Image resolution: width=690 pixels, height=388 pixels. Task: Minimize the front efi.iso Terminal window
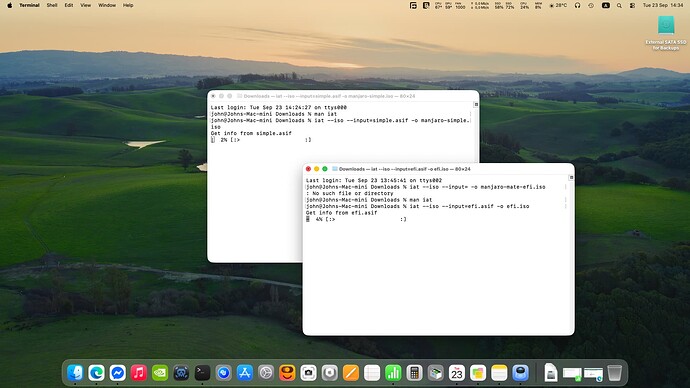coord(316,169)
